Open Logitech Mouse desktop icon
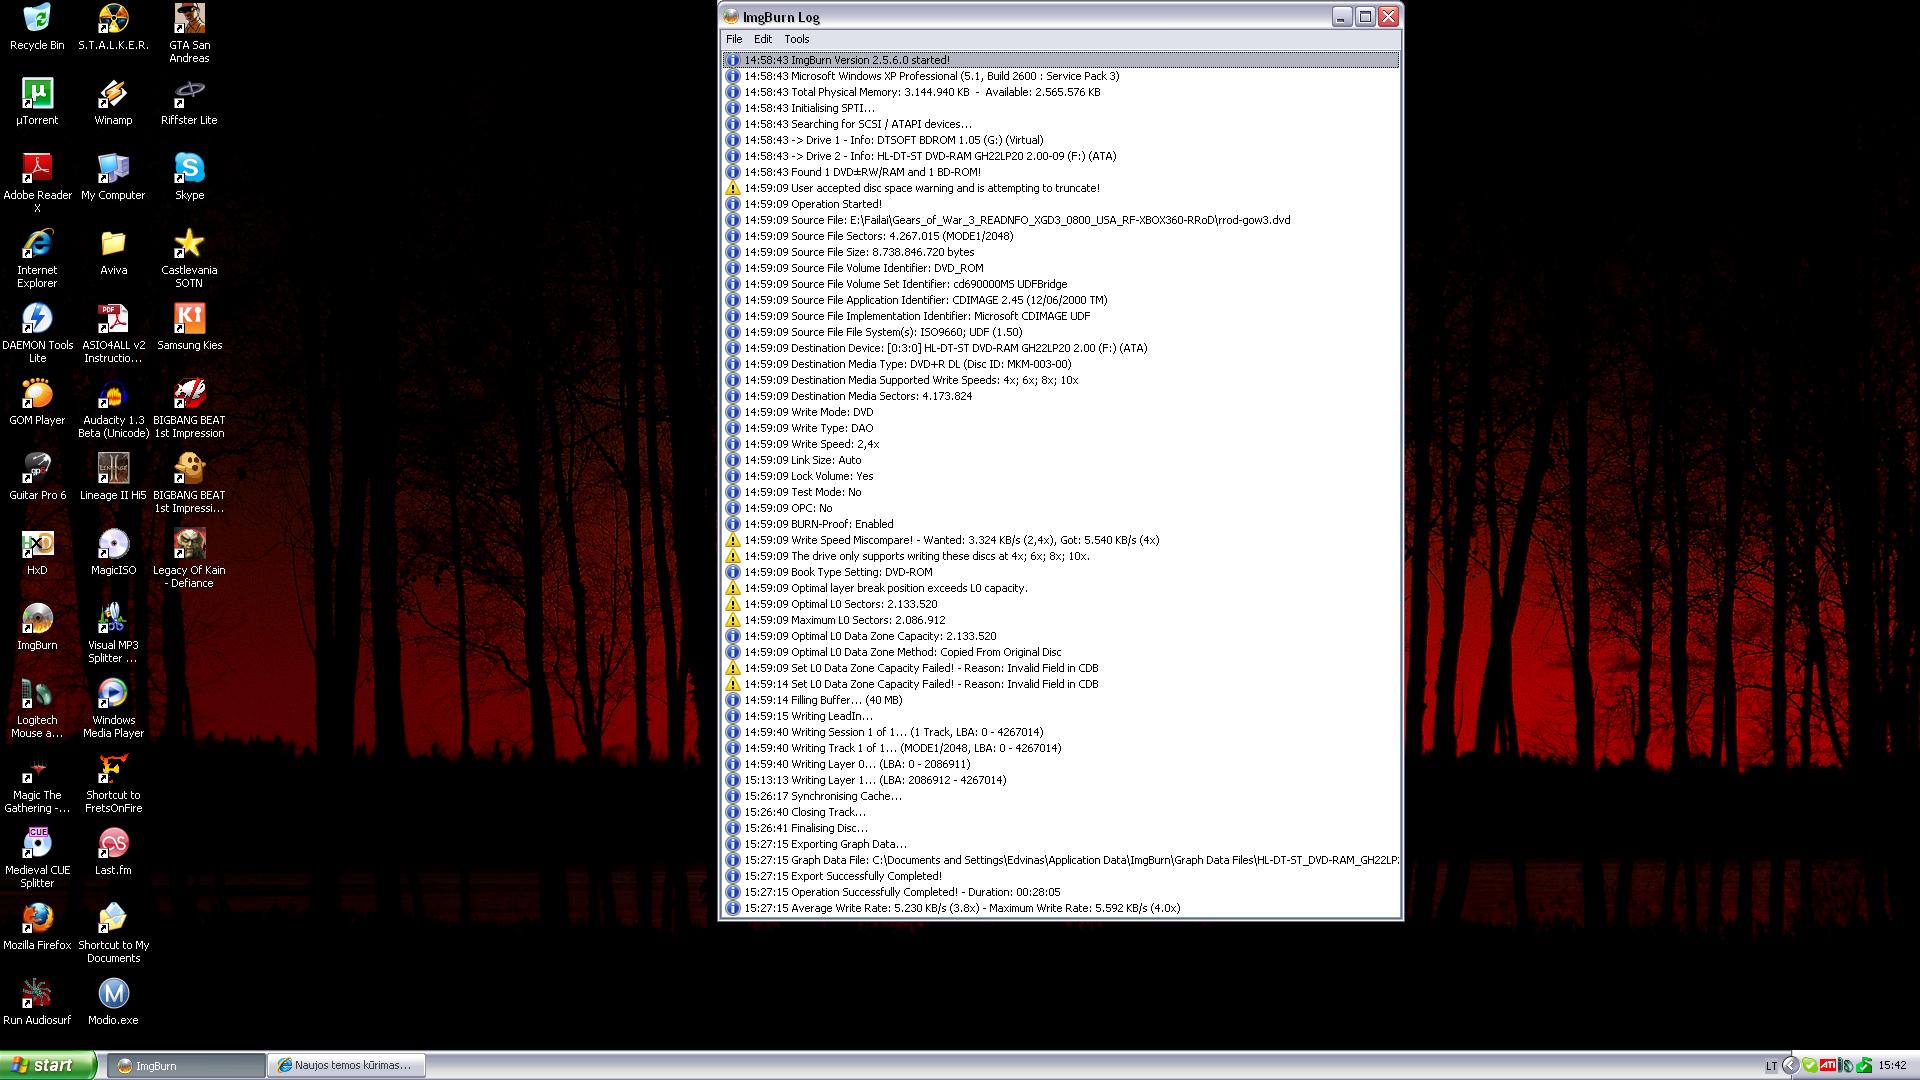Screen dimensions: 1920x1080 (37, 708)
